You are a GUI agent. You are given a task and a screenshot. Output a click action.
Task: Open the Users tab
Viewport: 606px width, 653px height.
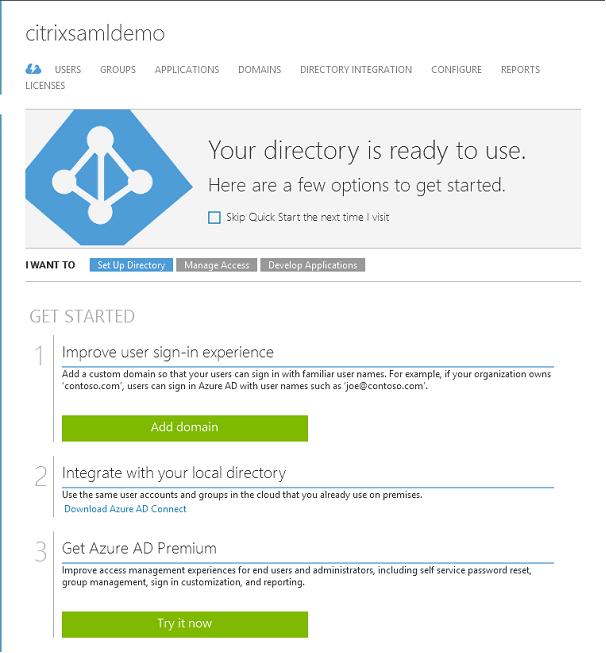pos(68,70)
